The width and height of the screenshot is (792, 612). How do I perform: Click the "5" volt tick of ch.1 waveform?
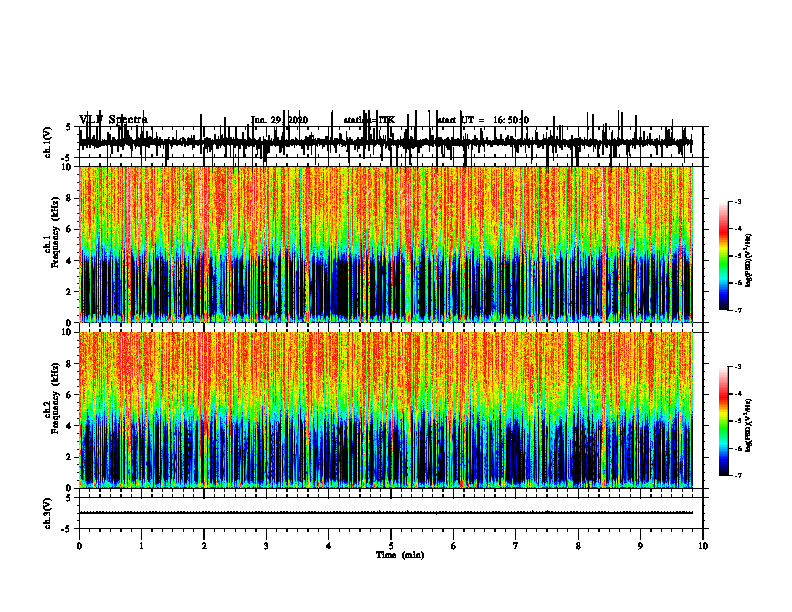coord(69,128)
